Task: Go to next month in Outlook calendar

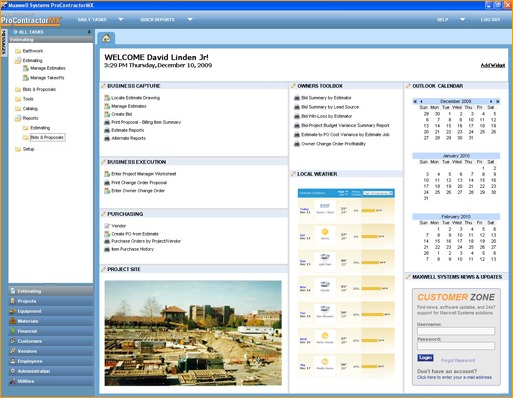Action: tap(491, 101)
